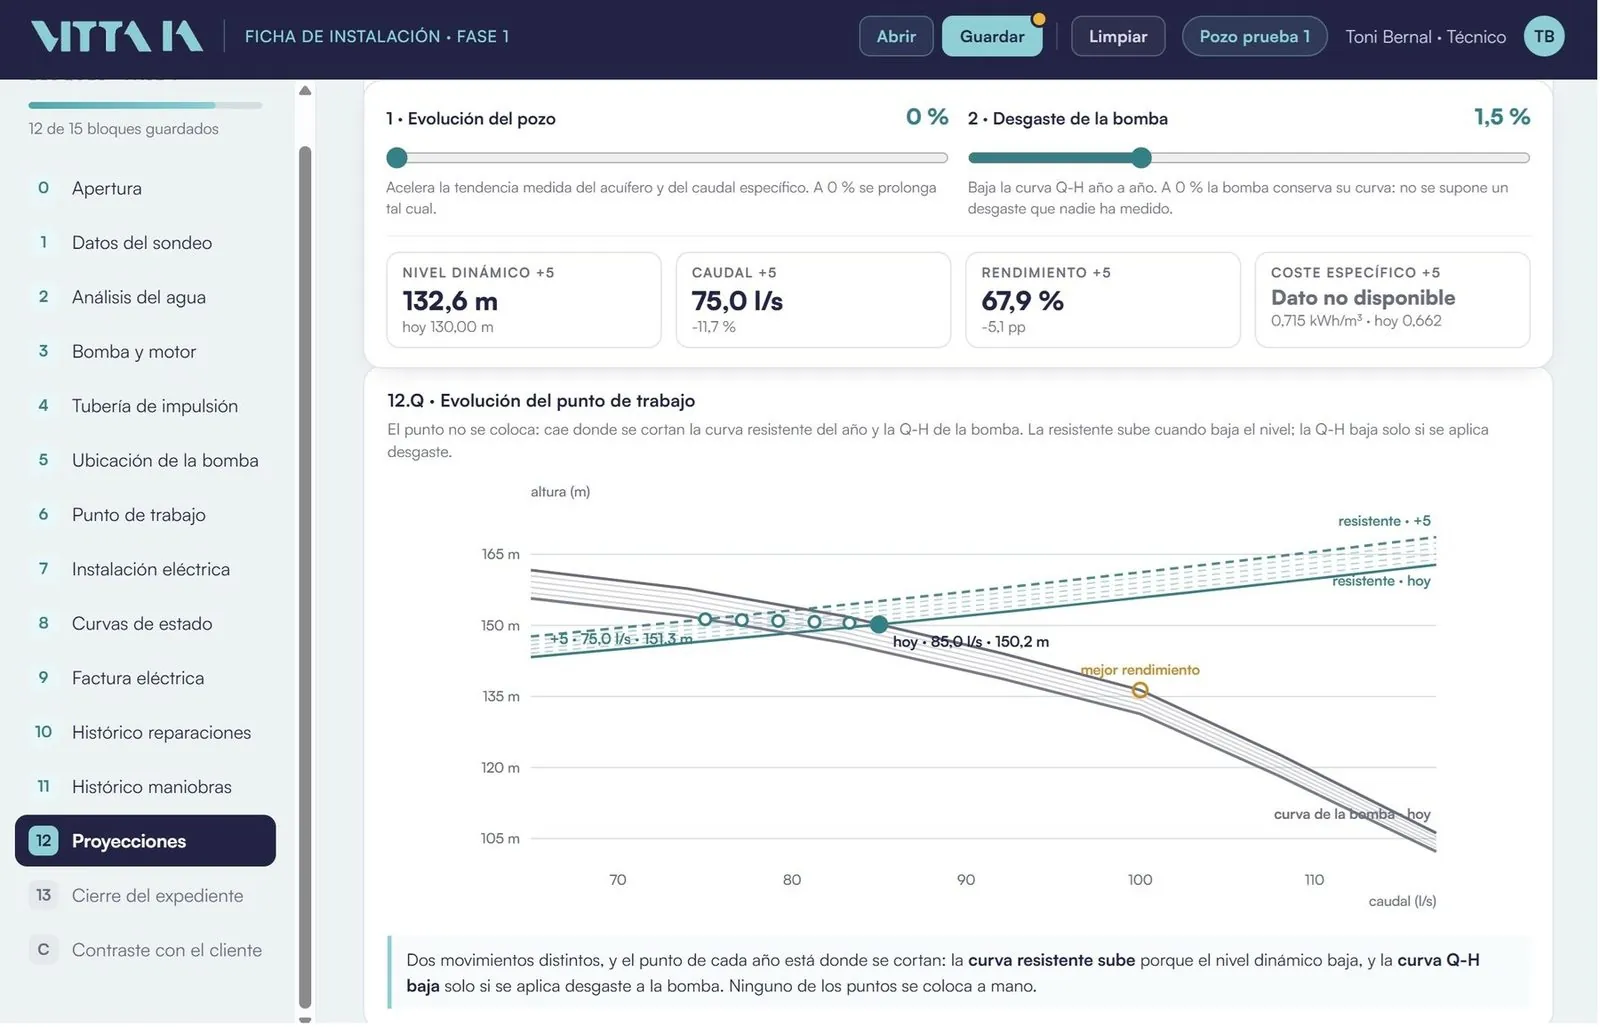Click the Rendimiento +5 card

tap(1102, 300)
